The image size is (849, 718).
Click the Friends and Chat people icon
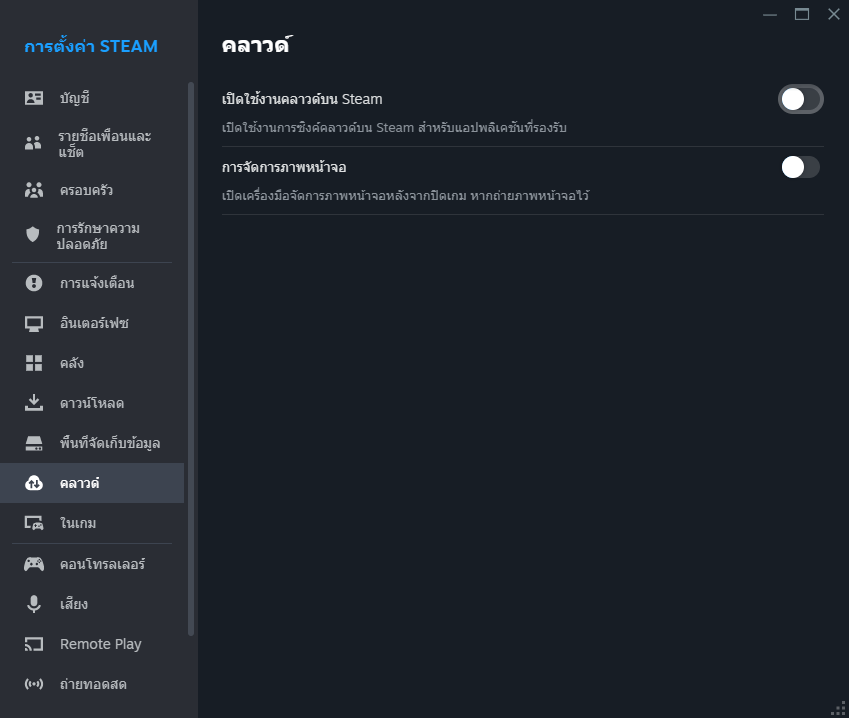(x=34, y=144)
